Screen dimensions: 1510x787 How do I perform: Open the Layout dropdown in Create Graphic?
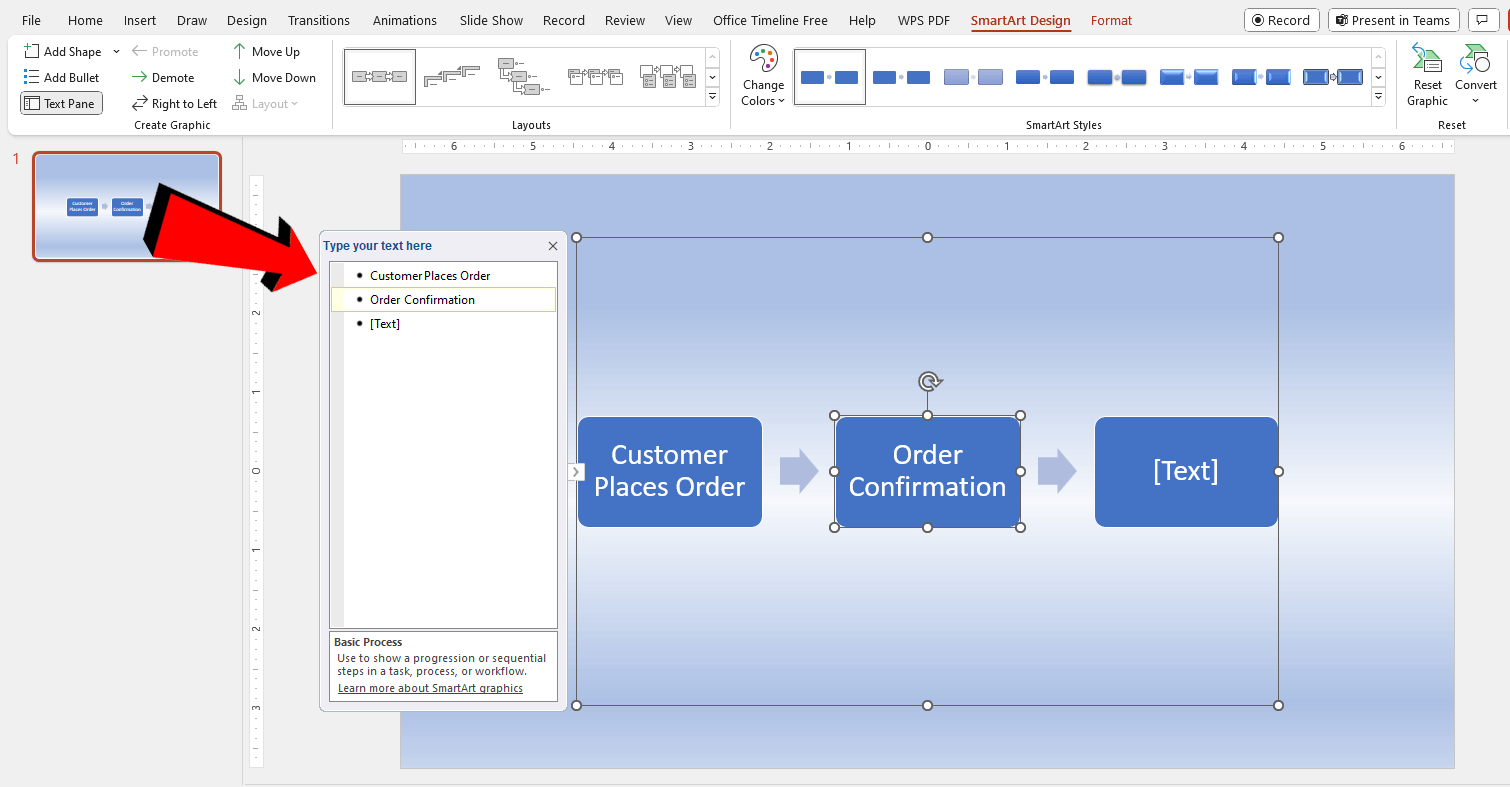coord(266,103)
